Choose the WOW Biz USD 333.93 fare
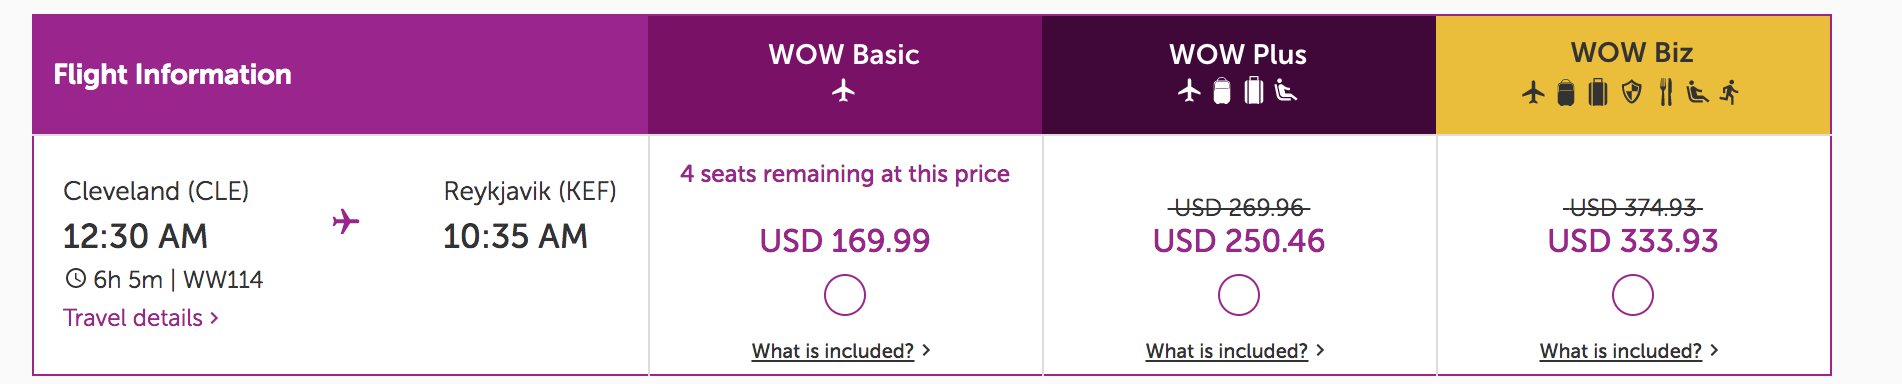Image resolution: width=1902 pixels, height=384 pixels. (x=1633, y=295)
